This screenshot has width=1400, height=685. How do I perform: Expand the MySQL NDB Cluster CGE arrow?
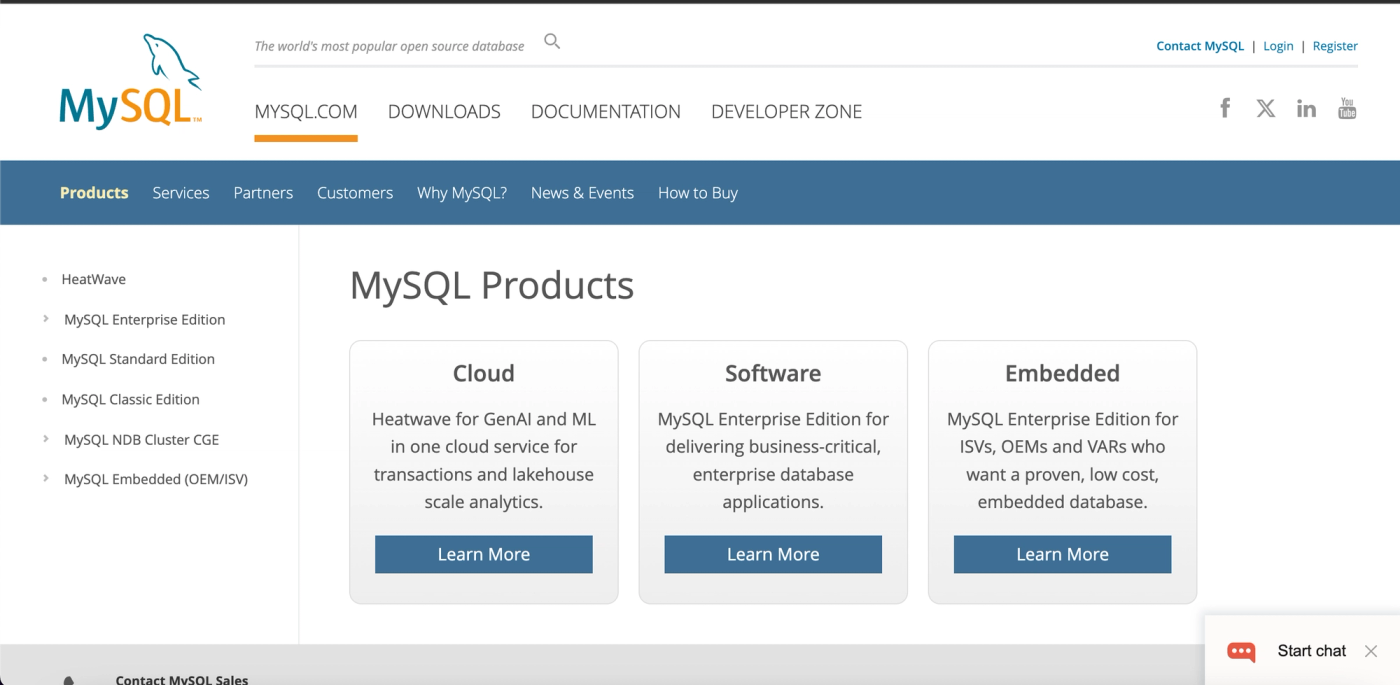[x=46, y=439]
